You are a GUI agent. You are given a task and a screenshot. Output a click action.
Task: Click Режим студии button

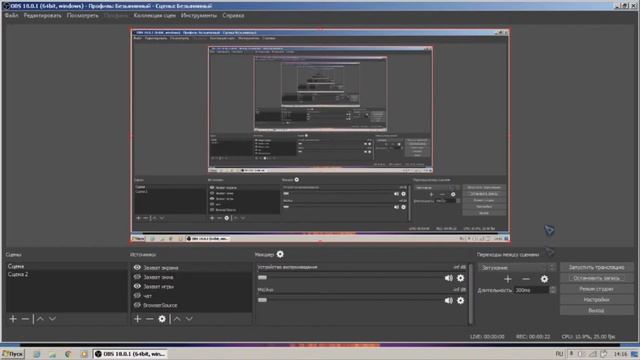click(x=596, y=289)
